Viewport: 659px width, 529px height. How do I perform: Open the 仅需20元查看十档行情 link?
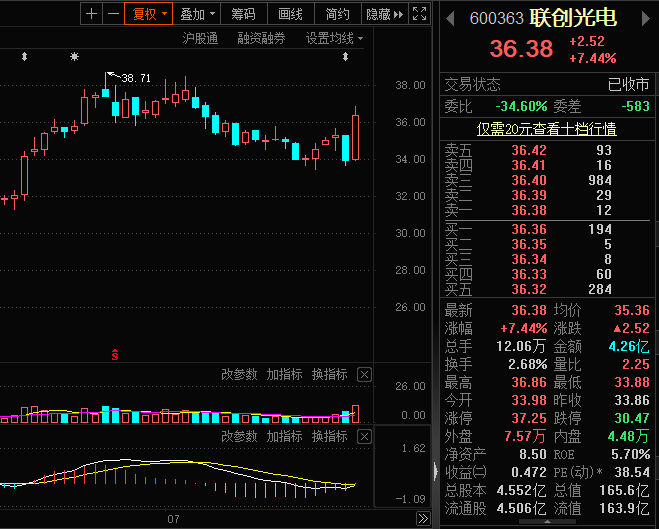click(546, 129)
